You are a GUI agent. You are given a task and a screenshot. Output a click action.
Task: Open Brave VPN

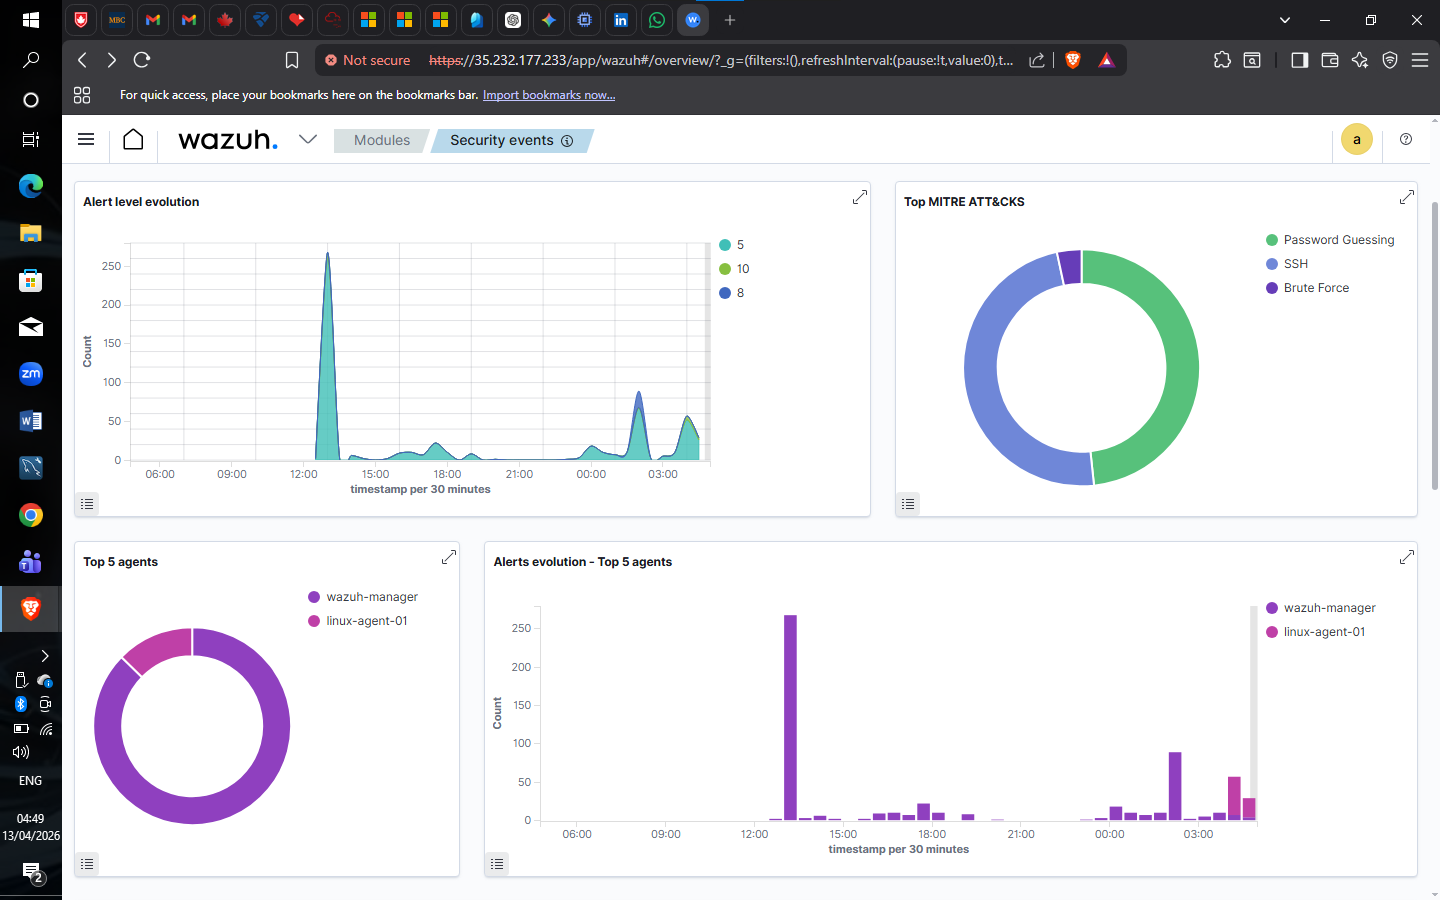pyautogui.click(x=1390, y=60)
